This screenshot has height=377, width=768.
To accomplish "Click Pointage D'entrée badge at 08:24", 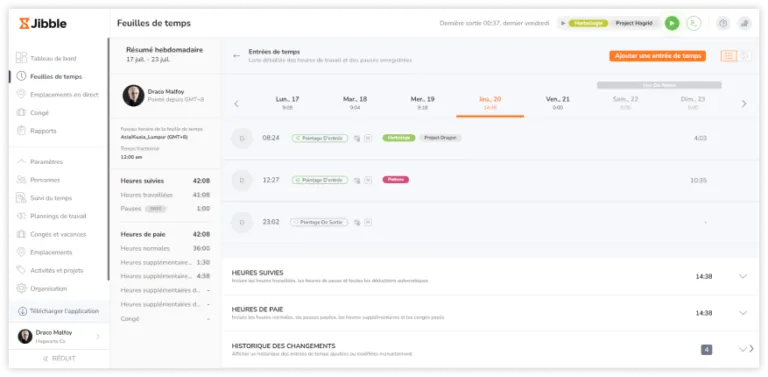I will tap(320, 139).
